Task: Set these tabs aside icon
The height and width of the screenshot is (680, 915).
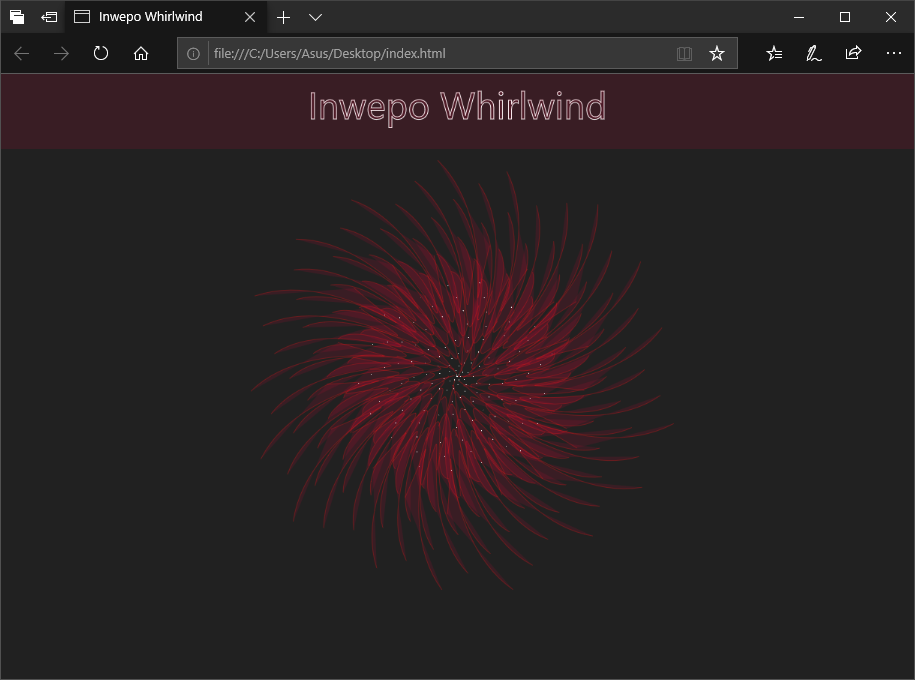Action: click(49, 17)
